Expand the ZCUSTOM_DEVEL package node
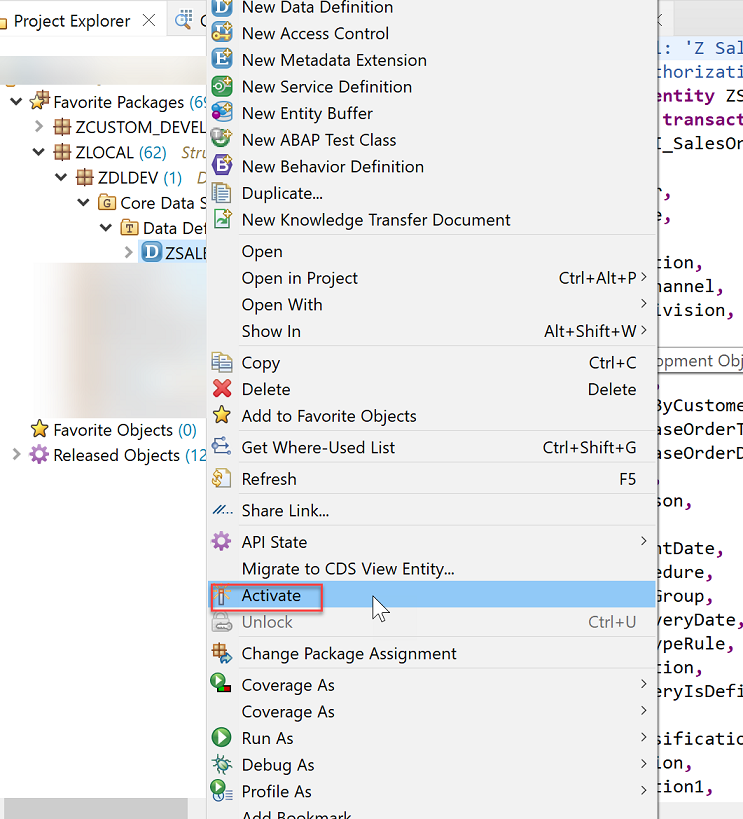The height and width of the screenshot is (819, 743). [39, 126]
